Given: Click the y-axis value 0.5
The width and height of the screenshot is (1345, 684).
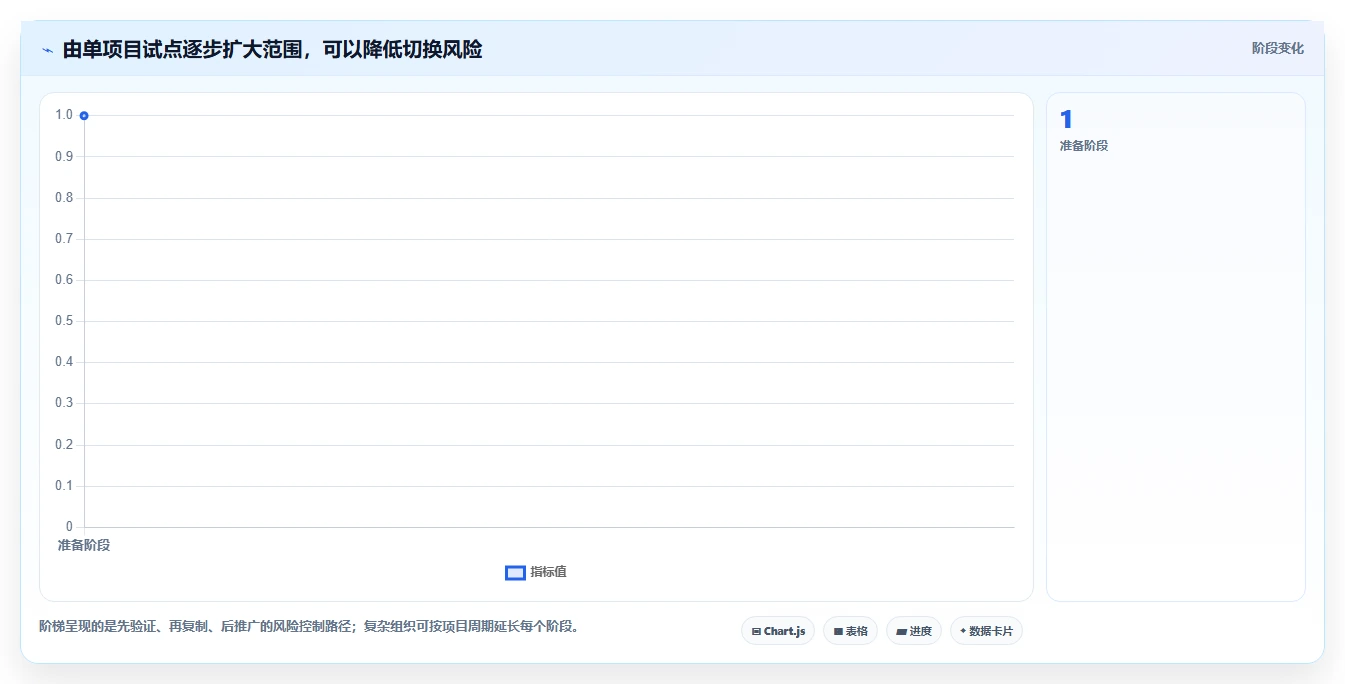Looking at the screenshot, I should pos(64,321).
